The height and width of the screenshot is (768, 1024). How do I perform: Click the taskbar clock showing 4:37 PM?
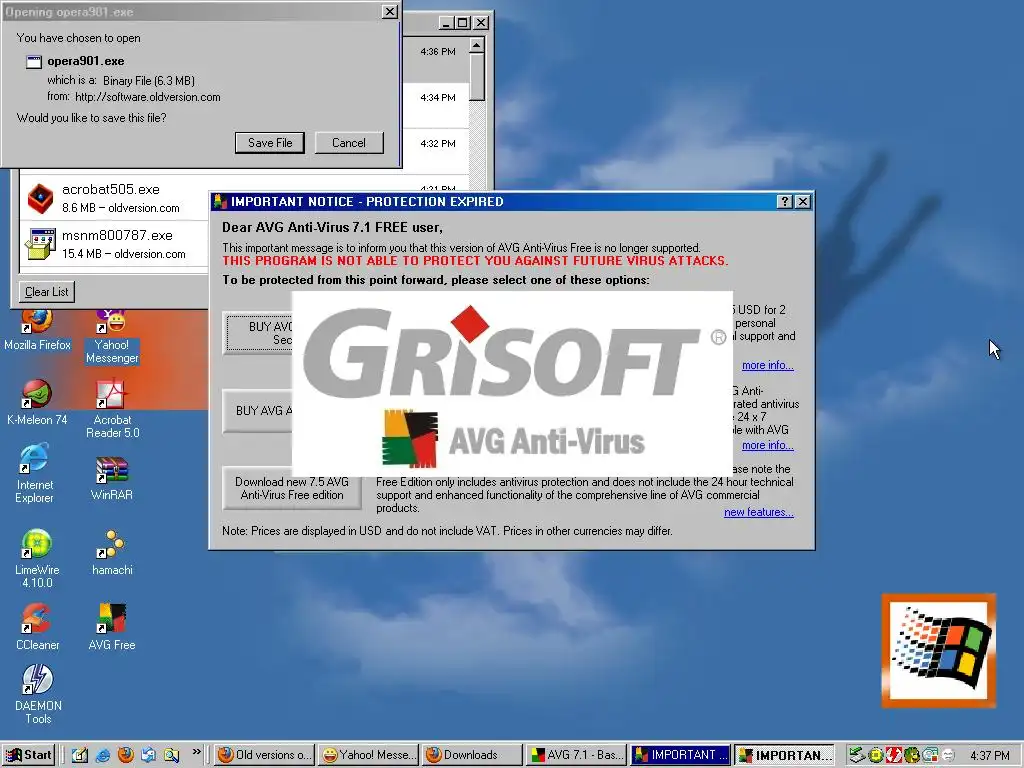(989, 756)
